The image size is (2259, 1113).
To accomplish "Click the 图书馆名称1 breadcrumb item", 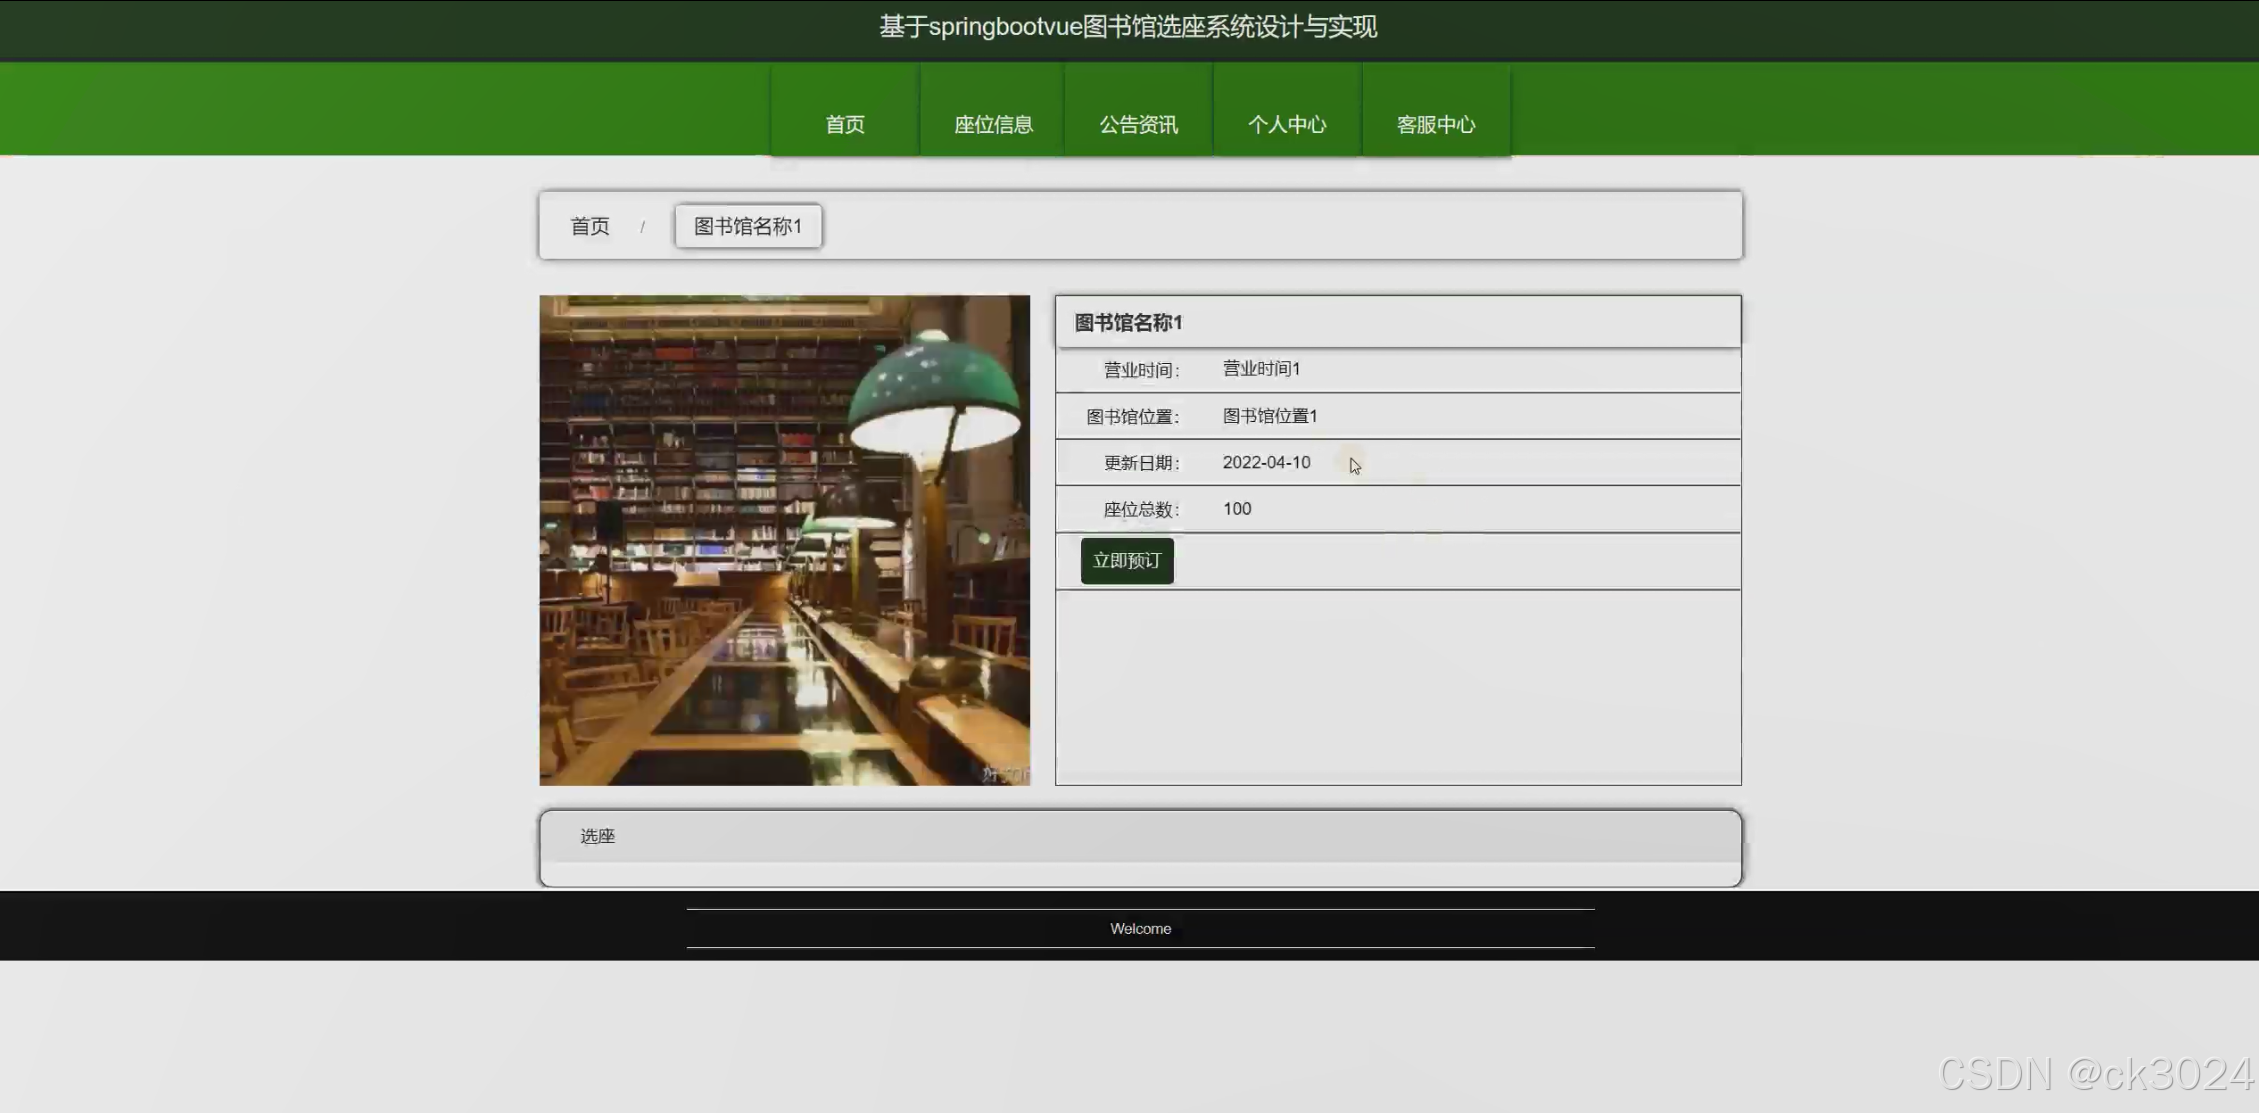I will click(x=748, y=226).
